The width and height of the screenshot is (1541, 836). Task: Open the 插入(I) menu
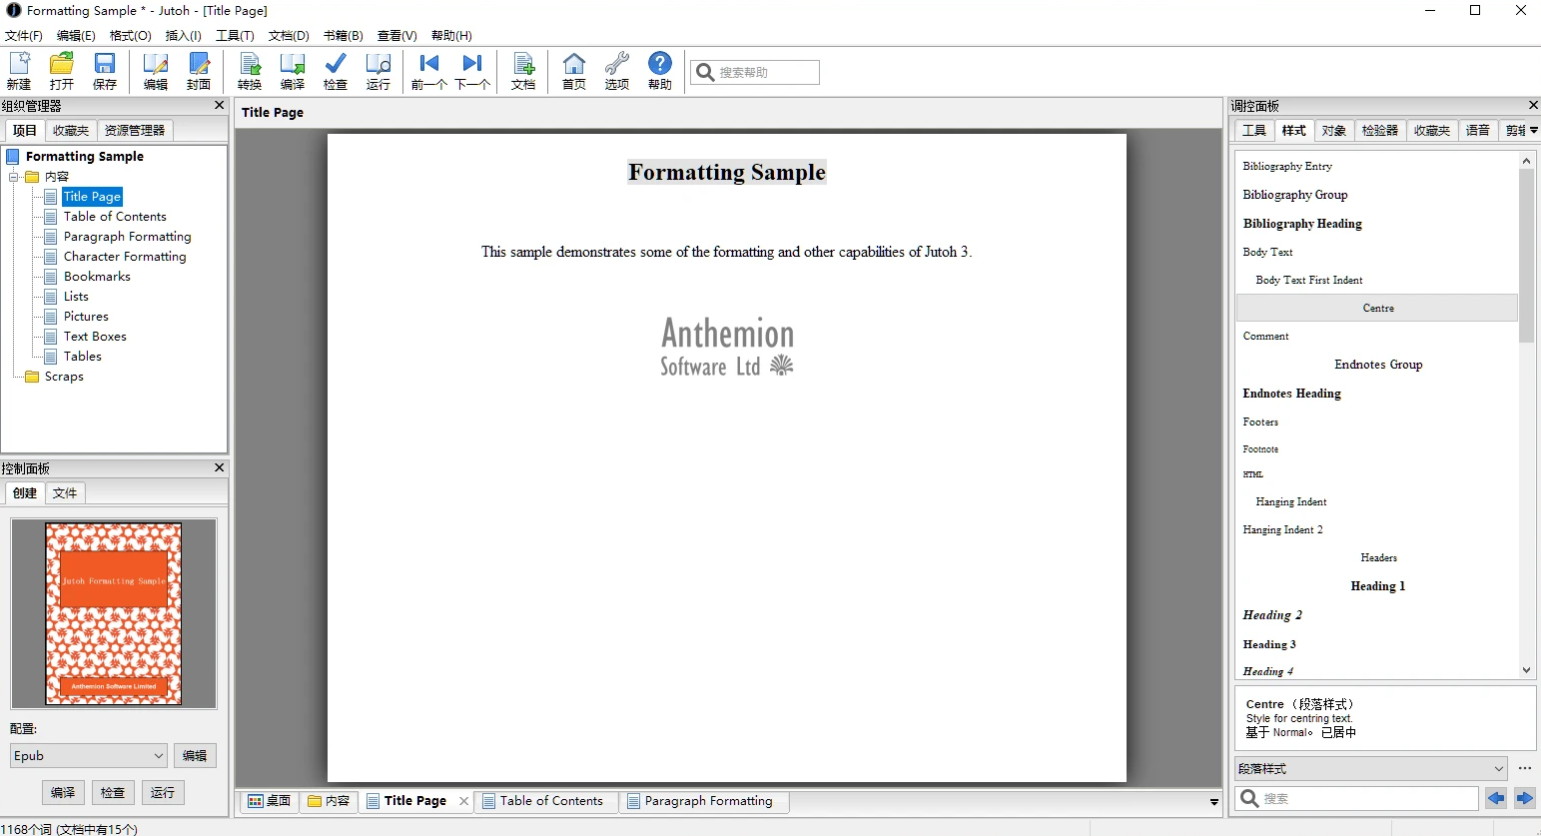point(183,35)
